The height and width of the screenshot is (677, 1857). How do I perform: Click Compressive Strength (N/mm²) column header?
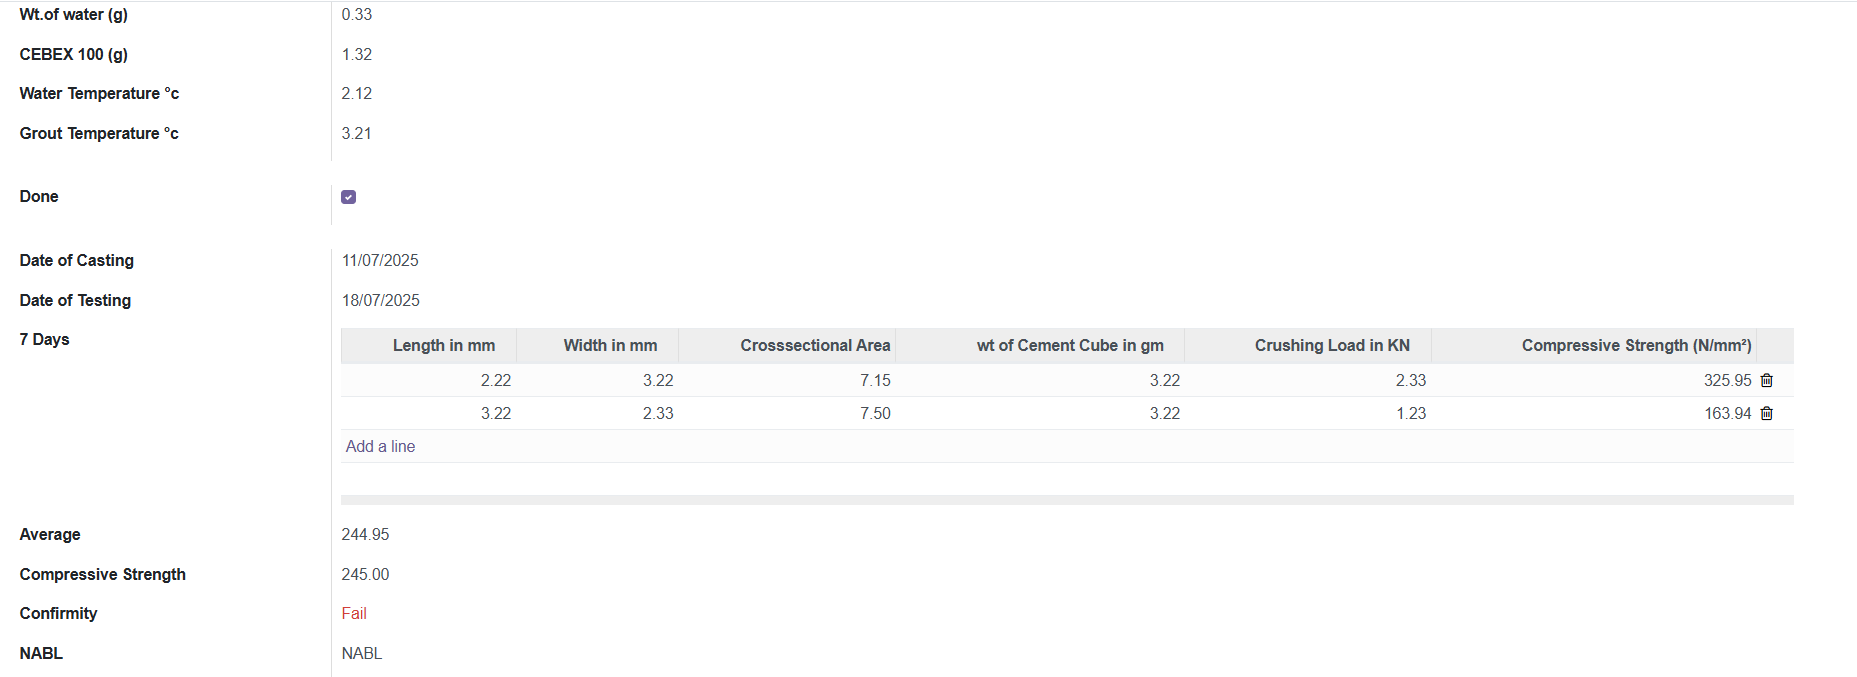click(x=1635, y=345)
